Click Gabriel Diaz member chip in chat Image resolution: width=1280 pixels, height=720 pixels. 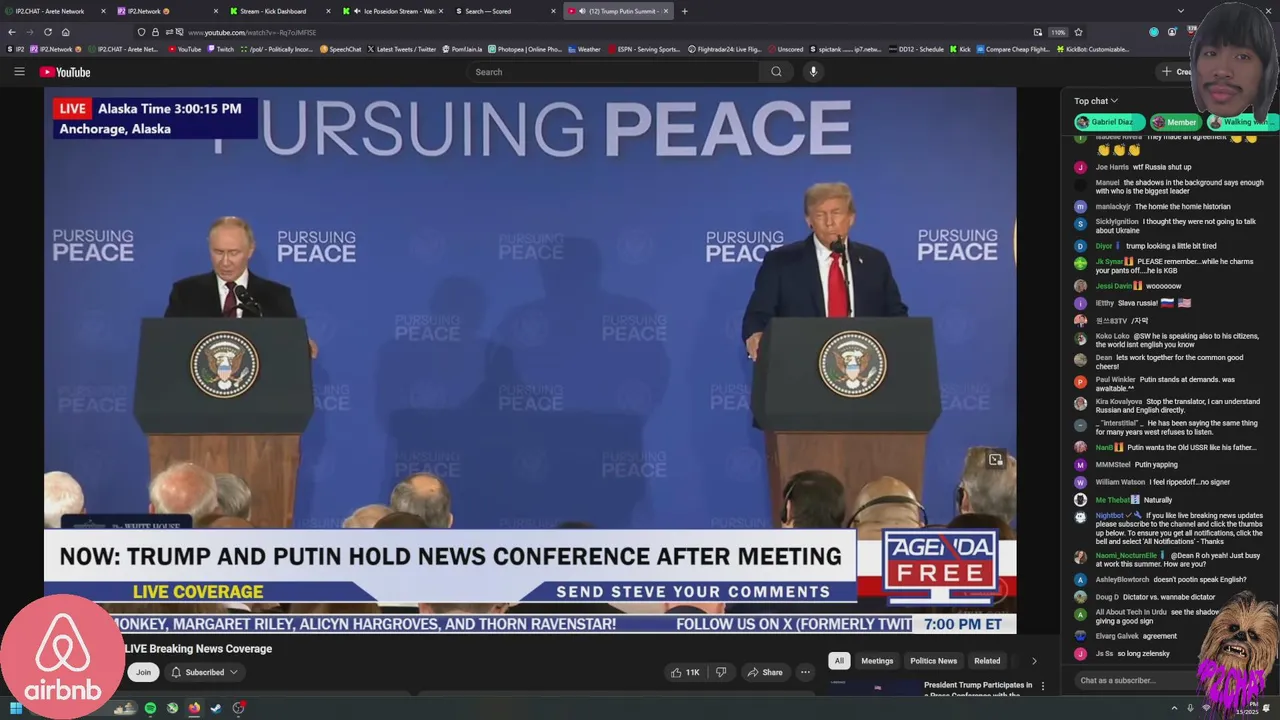(1109, 122)
